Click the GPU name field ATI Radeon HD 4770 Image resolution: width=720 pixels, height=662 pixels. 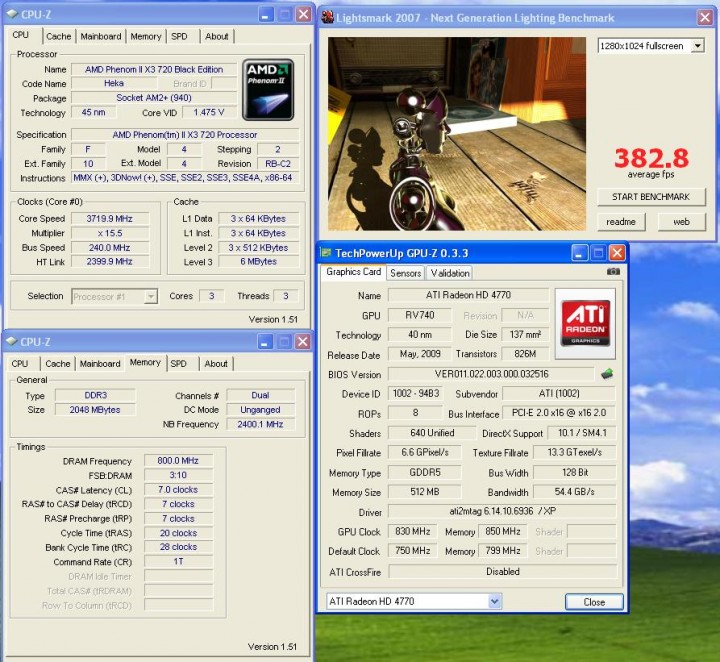tap(468, 295)
